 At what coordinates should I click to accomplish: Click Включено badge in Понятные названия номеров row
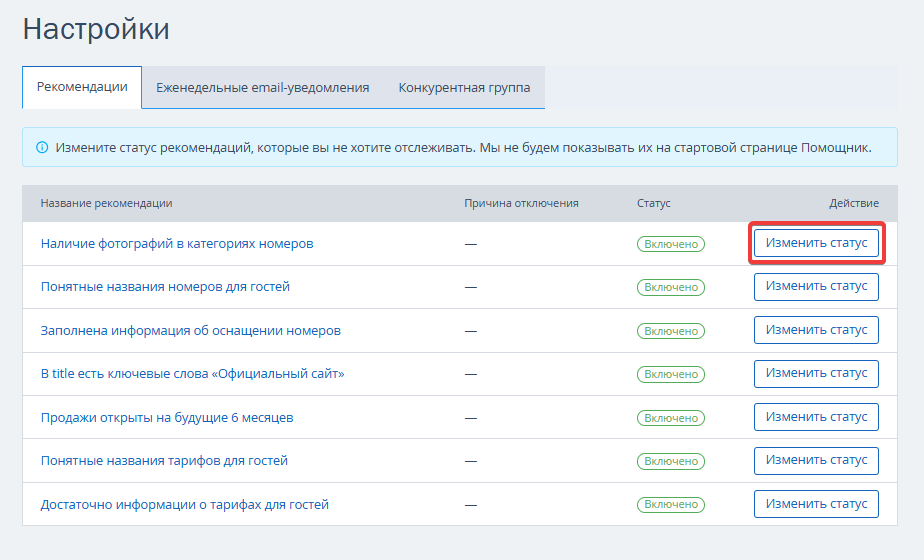click(x=671, y=287)
